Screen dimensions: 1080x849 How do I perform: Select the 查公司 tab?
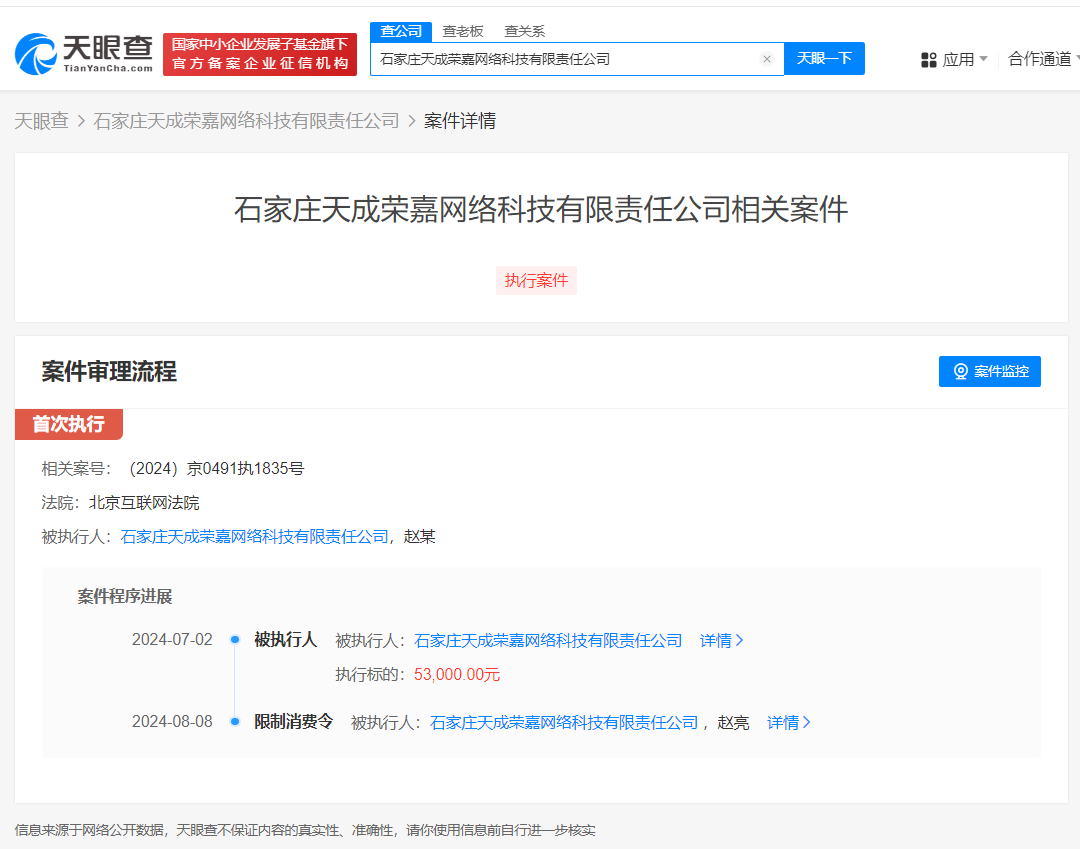pyautogui.click(x=400, y=31)
